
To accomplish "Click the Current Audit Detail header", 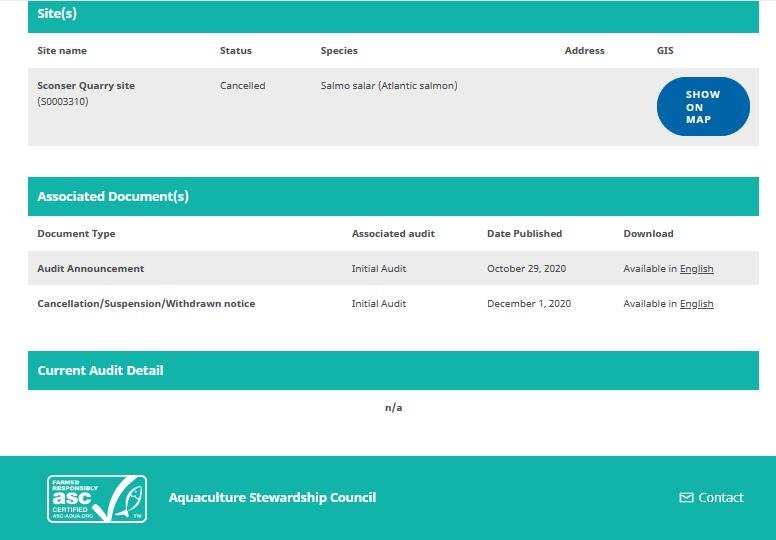I will pyautogui.click(x=100, y=371).
